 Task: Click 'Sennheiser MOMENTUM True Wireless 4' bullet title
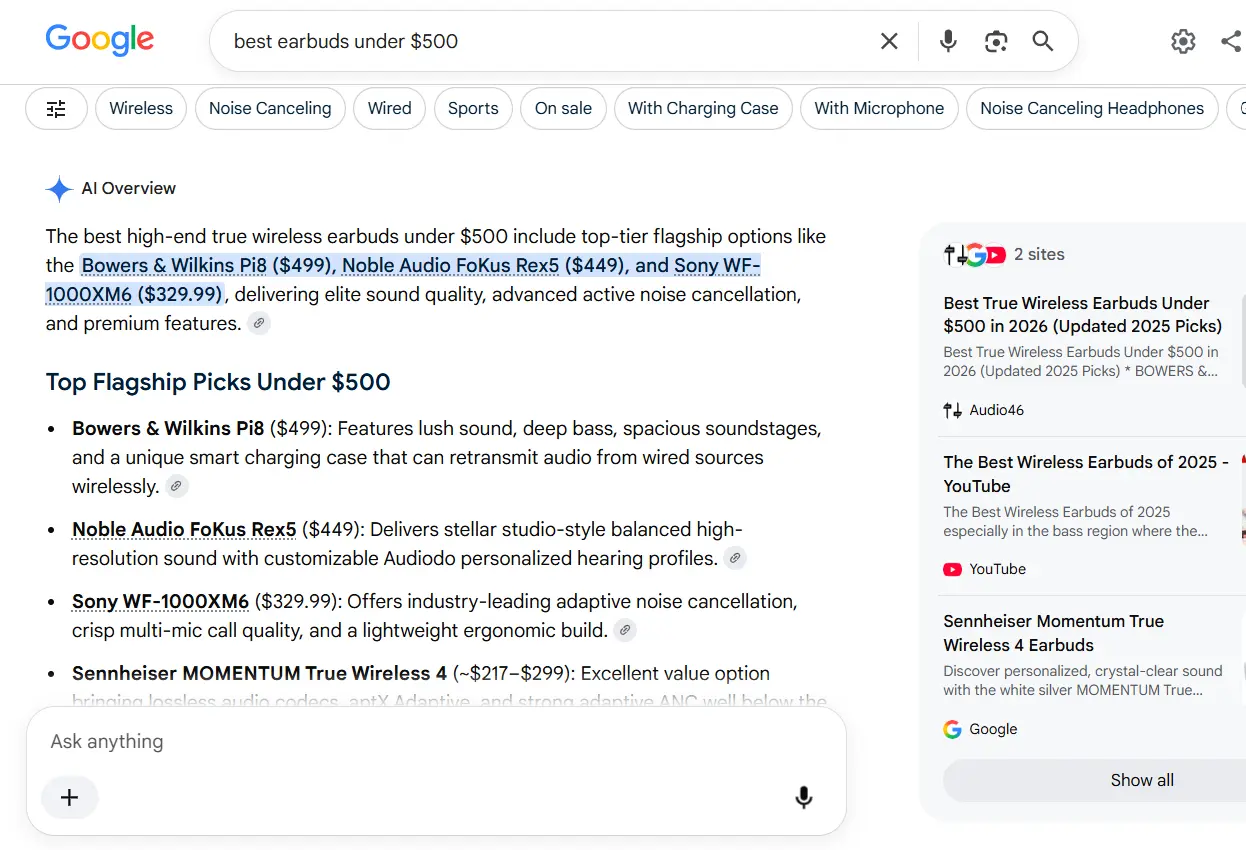[259, 673]
